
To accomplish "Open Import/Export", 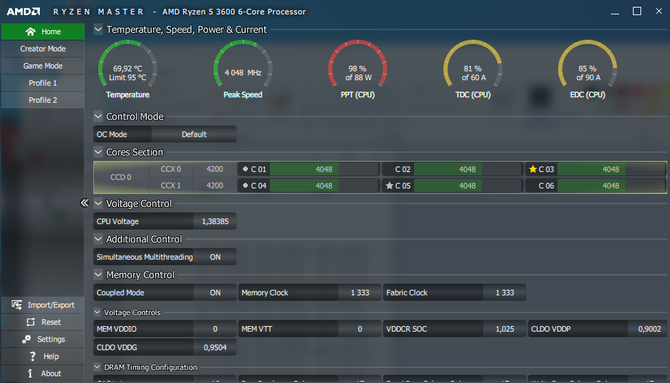I will point(43,305).
